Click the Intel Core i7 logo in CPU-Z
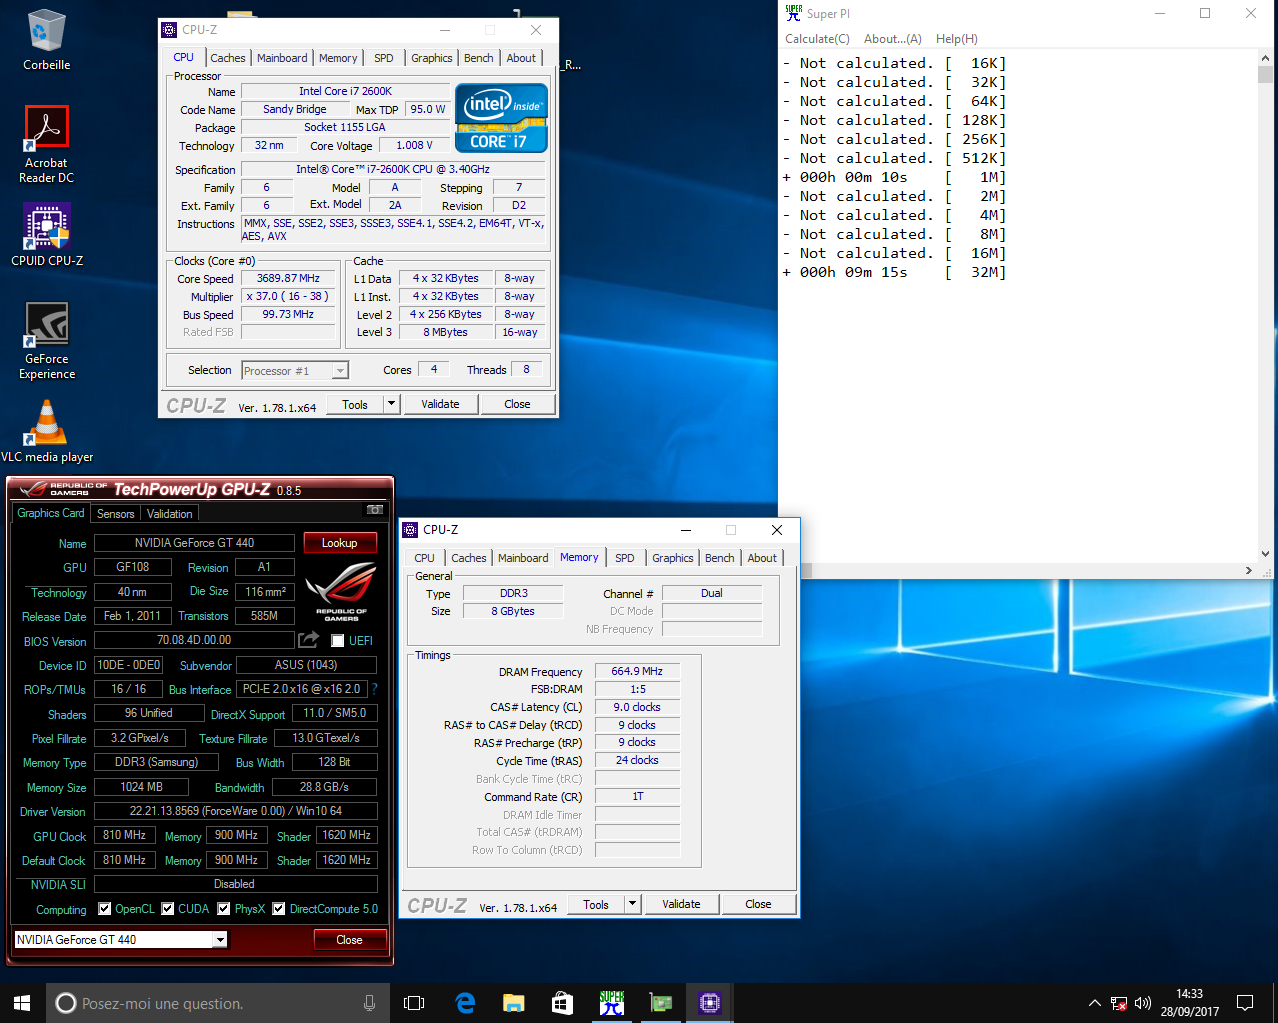Image resolution: width=1278 pixels, height=1023 pixels. 501,117
